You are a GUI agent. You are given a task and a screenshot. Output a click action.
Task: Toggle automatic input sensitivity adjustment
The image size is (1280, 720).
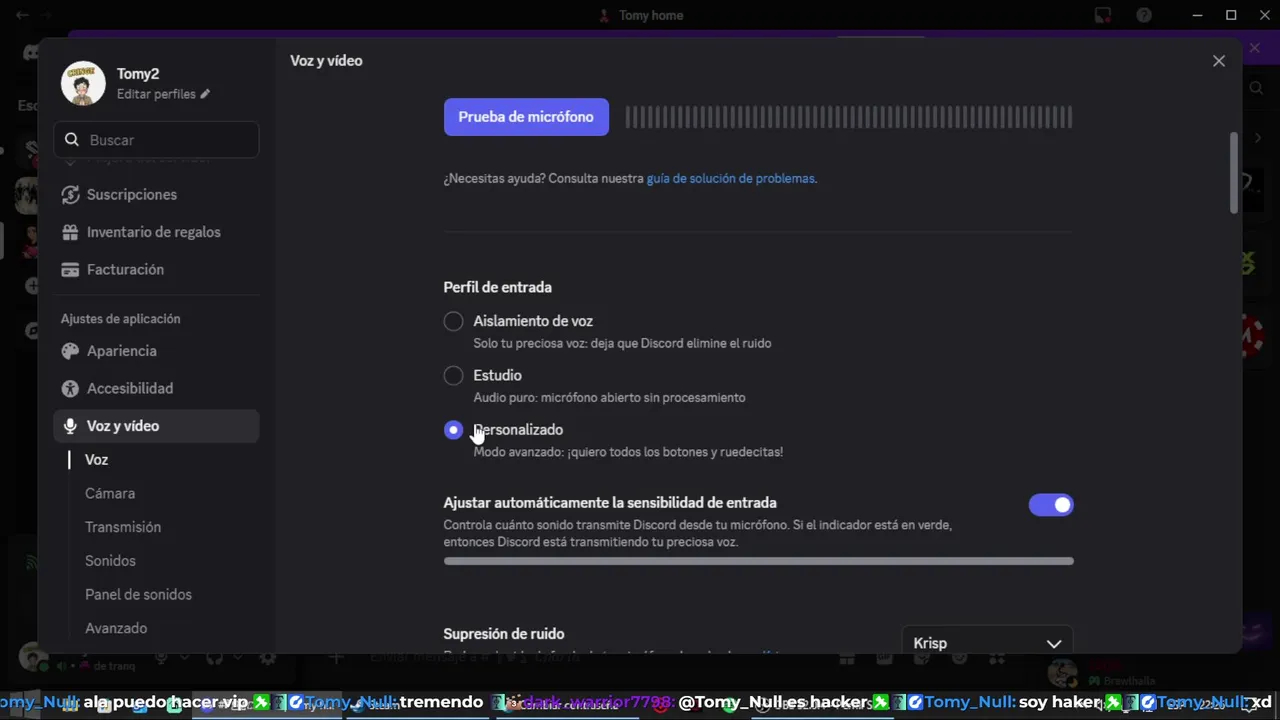(x=1051, y=505)
